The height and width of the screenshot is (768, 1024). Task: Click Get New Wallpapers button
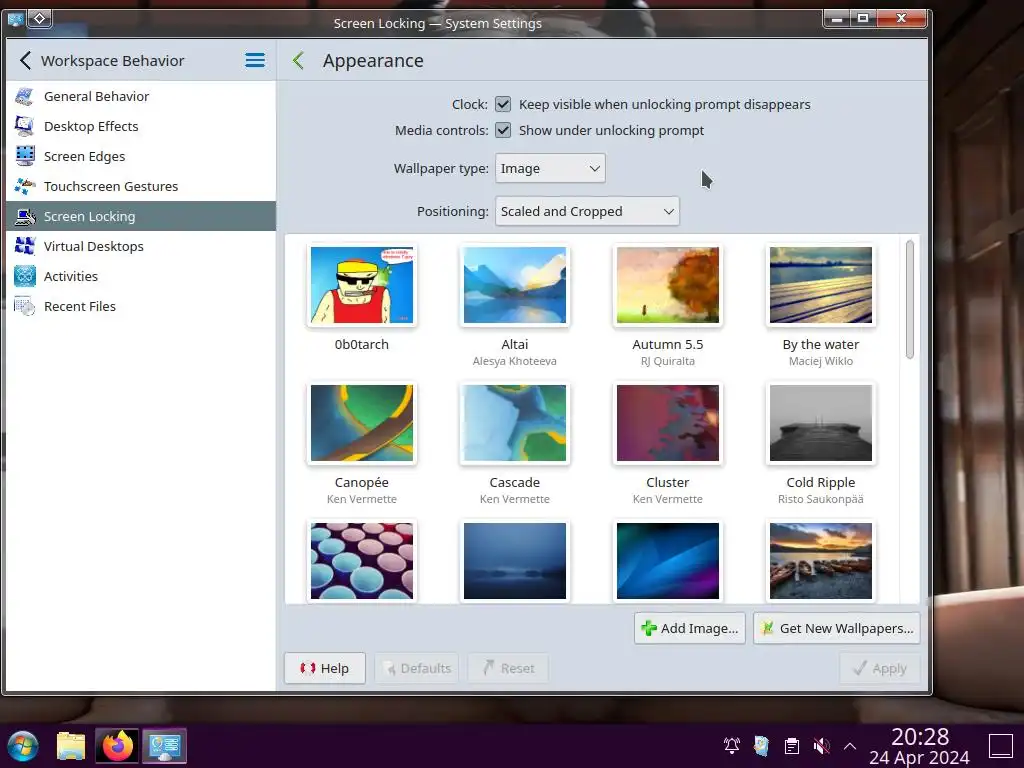point(837,628)
